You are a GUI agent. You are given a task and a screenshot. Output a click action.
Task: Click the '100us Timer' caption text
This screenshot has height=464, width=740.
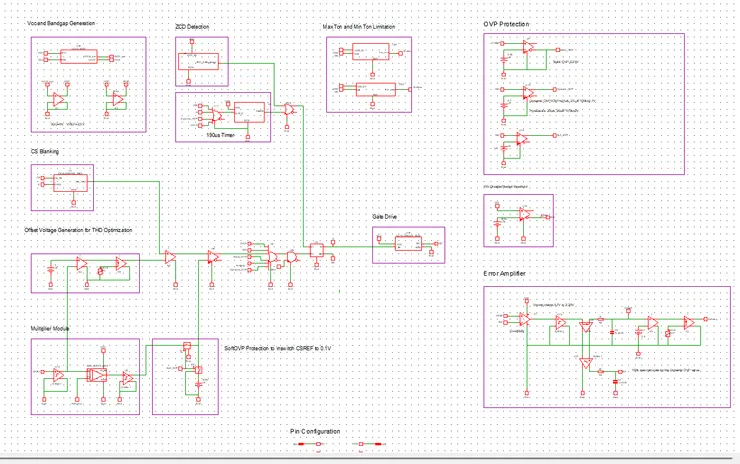pyautogui.click(x=220, y=135)
